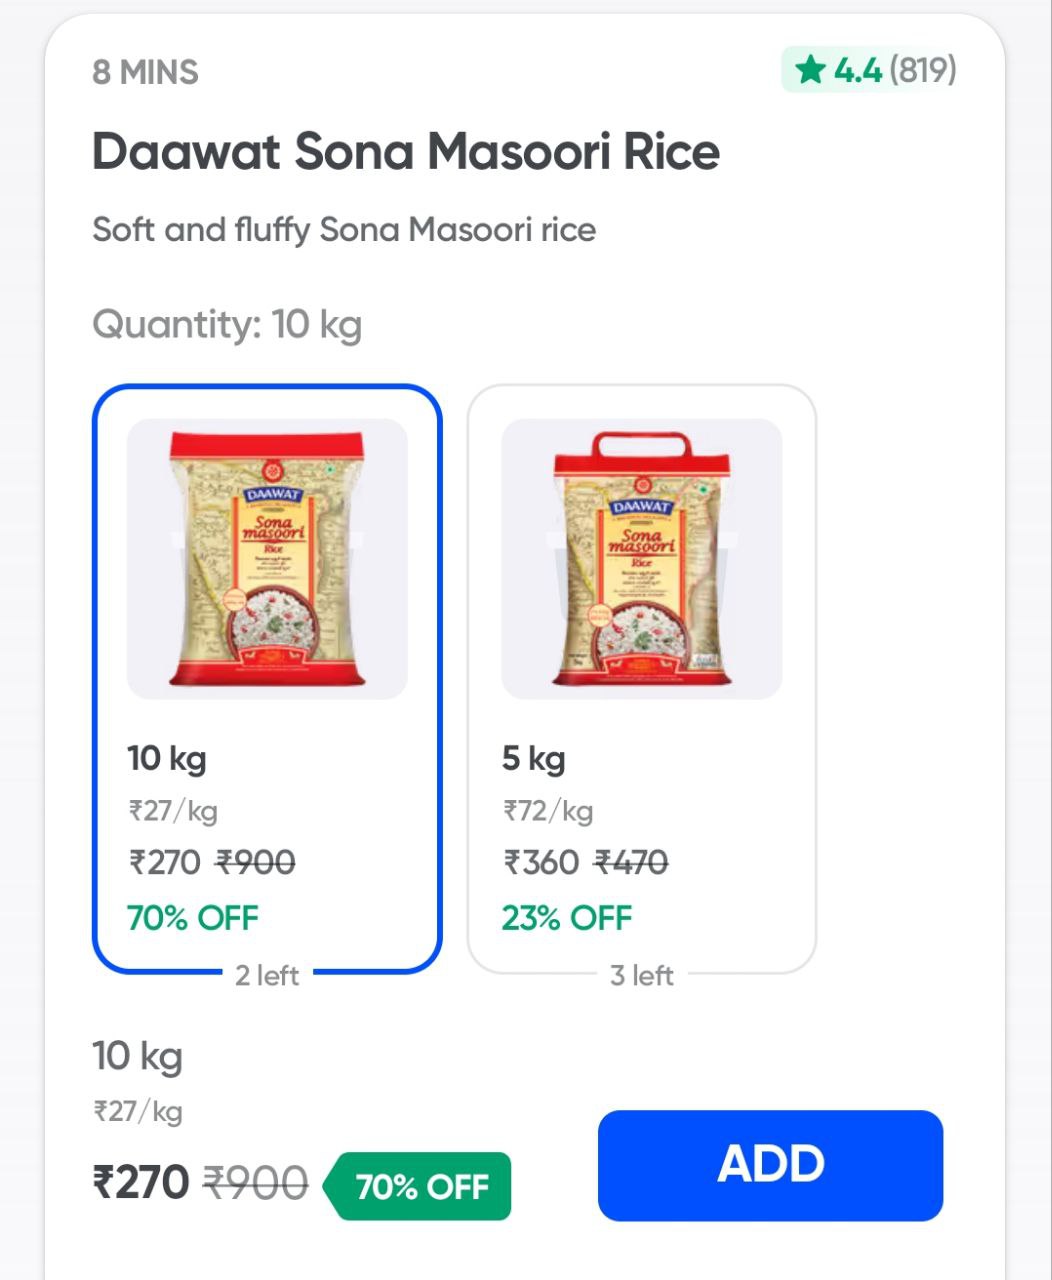Select the 5 kg pack image
1052x1280 pixels.
[641, 559]
